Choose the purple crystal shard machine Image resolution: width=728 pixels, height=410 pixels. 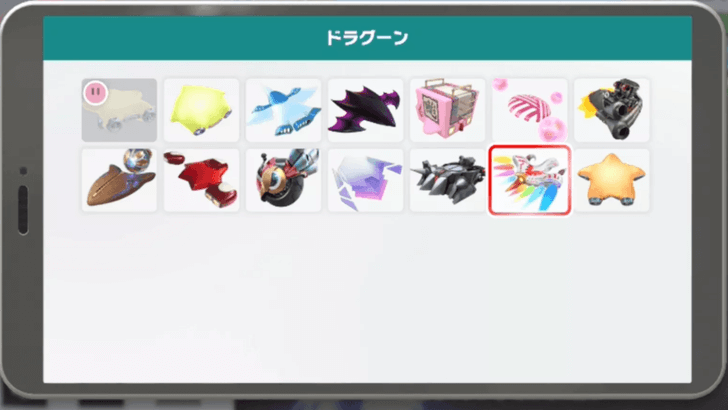(x=365, y=180)
